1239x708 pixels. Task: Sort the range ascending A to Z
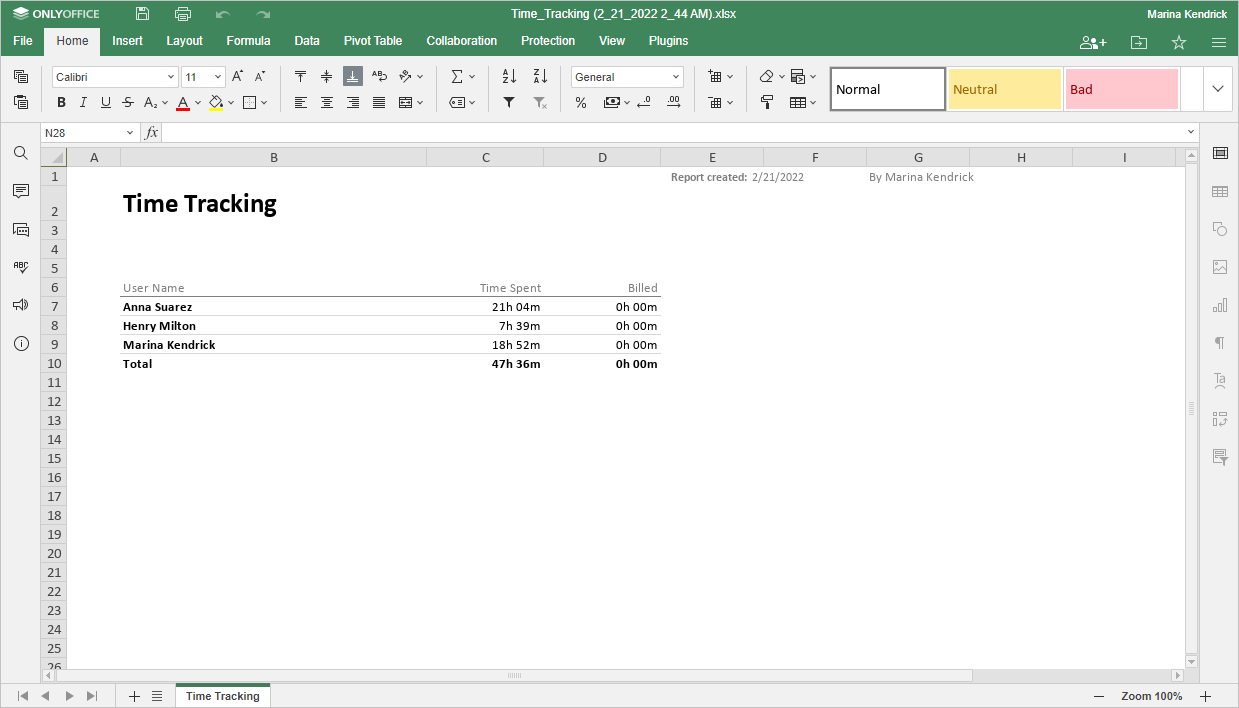pyautogui.click(x=509, y=75)
